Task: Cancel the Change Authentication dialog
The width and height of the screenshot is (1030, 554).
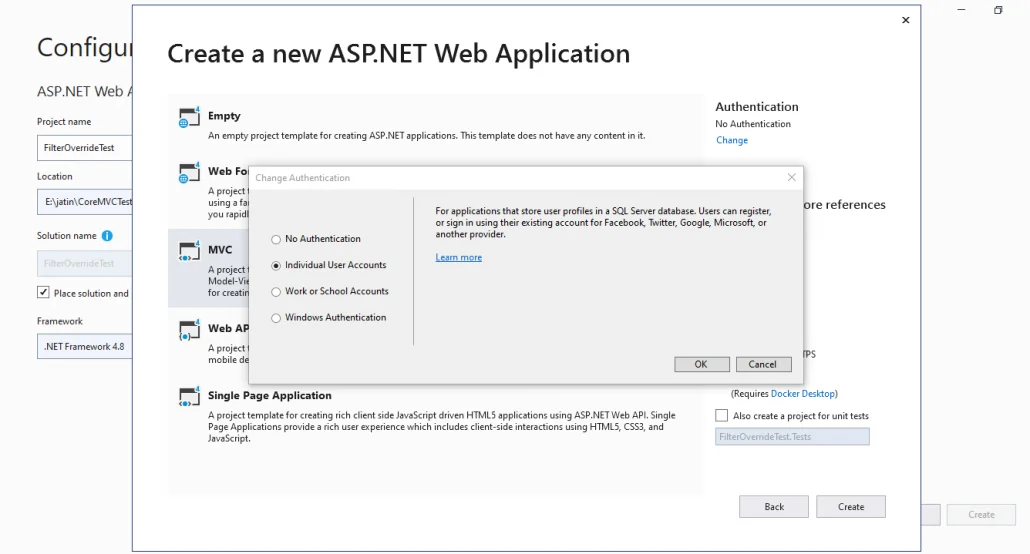Action: (x=763, y=364)
